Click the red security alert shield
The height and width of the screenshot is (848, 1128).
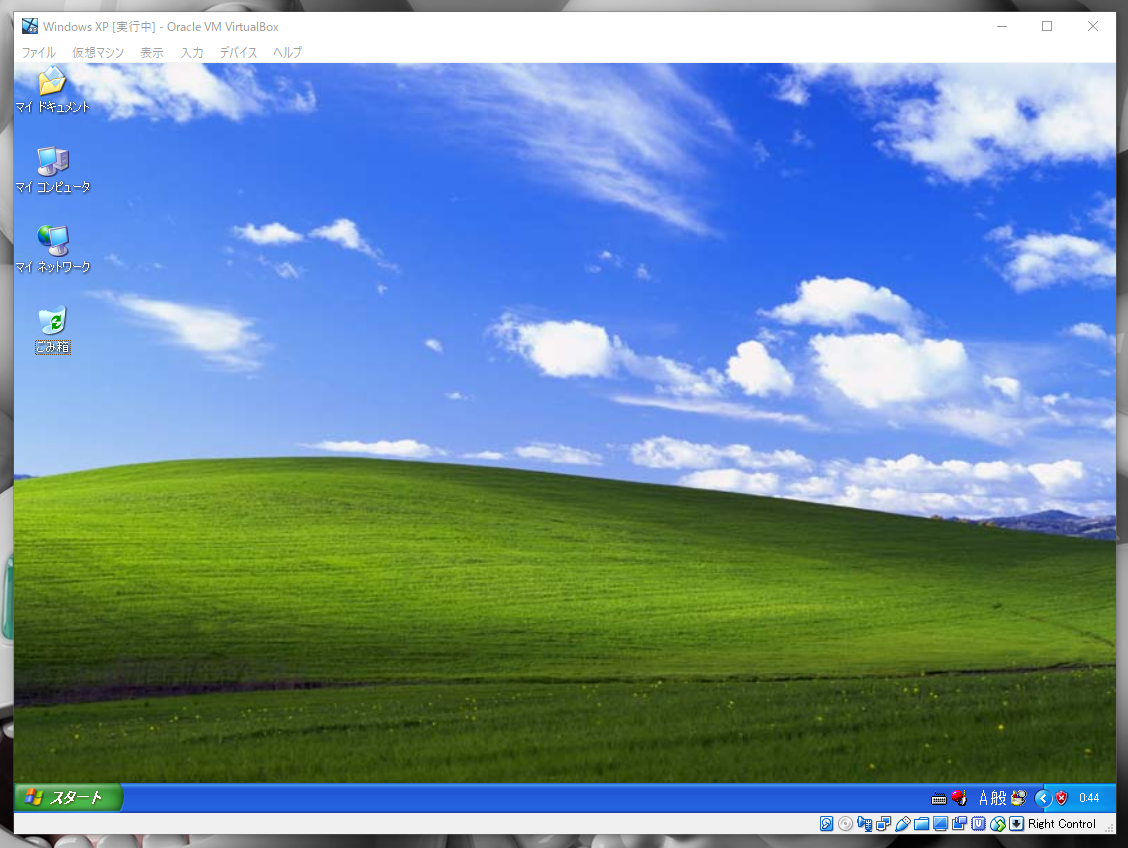tap(1062, 798)
